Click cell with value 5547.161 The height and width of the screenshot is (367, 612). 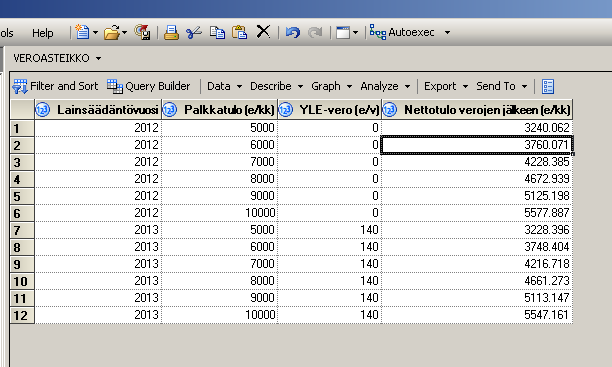477,315
